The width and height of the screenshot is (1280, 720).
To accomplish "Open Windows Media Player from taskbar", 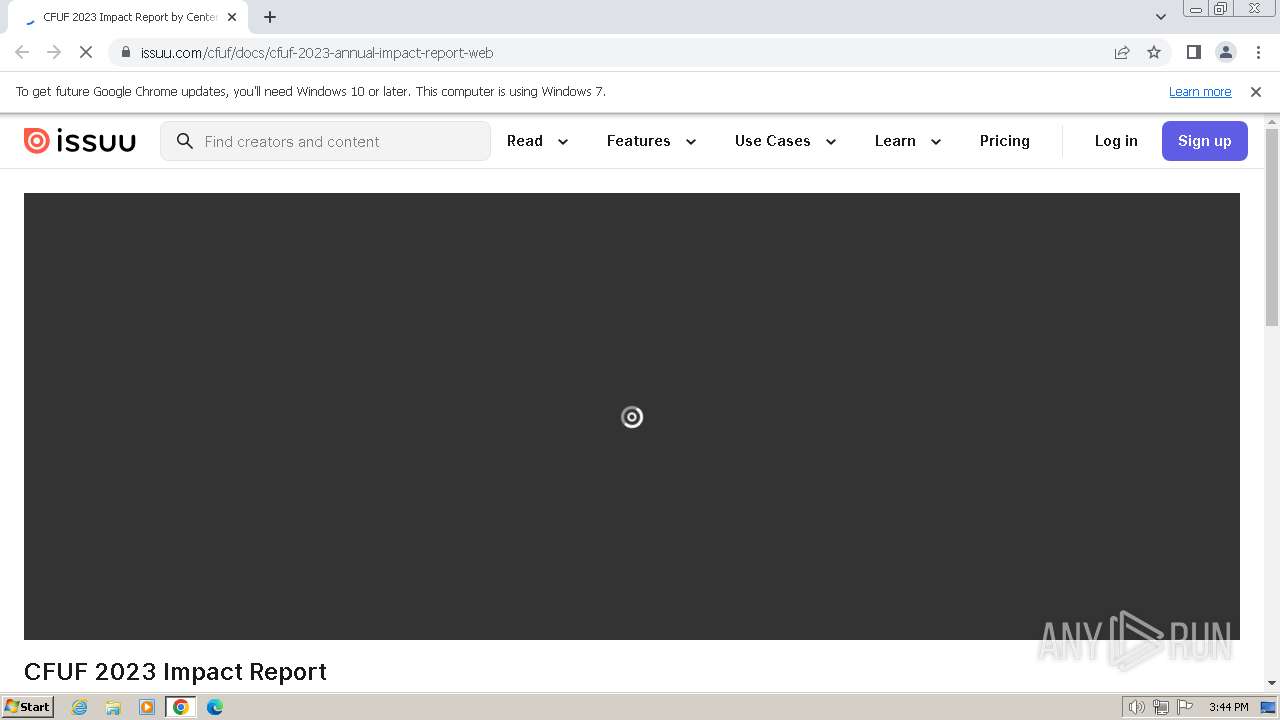I will tap(147, 707).
